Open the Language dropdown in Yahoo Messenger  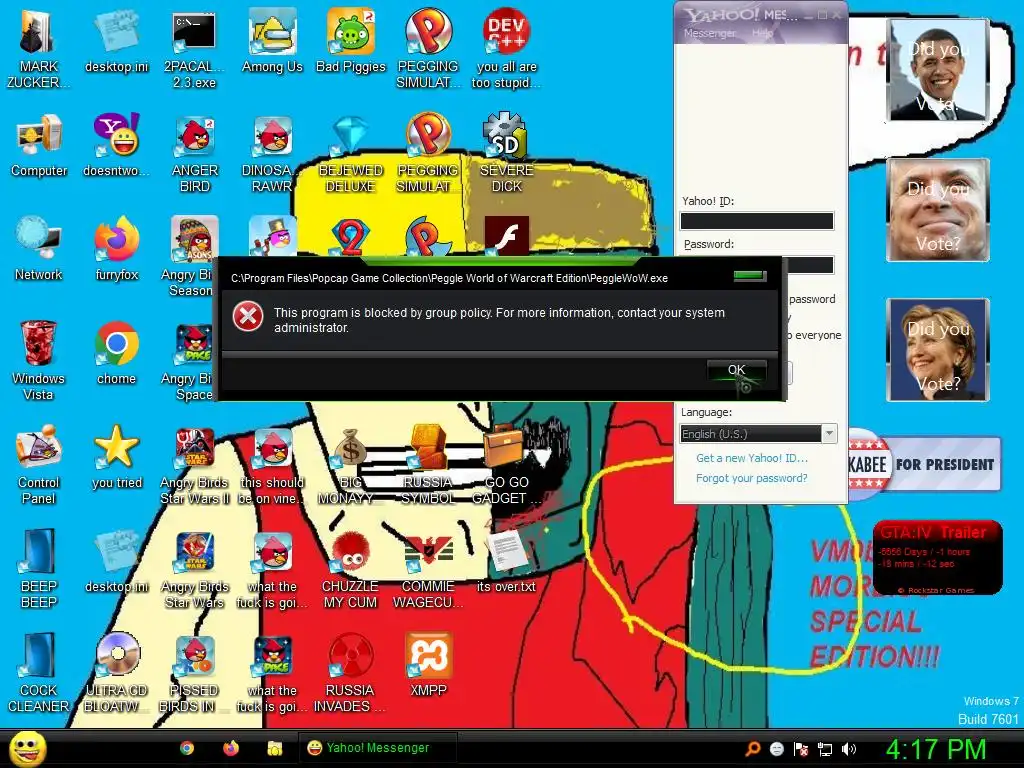click(x=758, y=434)
